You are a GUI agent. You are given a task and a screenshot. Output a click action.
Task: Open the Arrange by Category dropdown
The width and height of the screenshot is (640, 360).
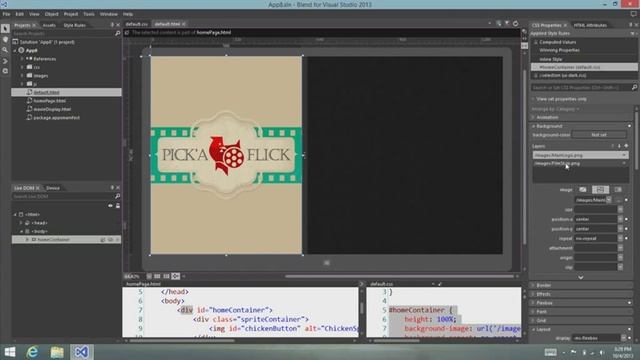pos(555,109)
